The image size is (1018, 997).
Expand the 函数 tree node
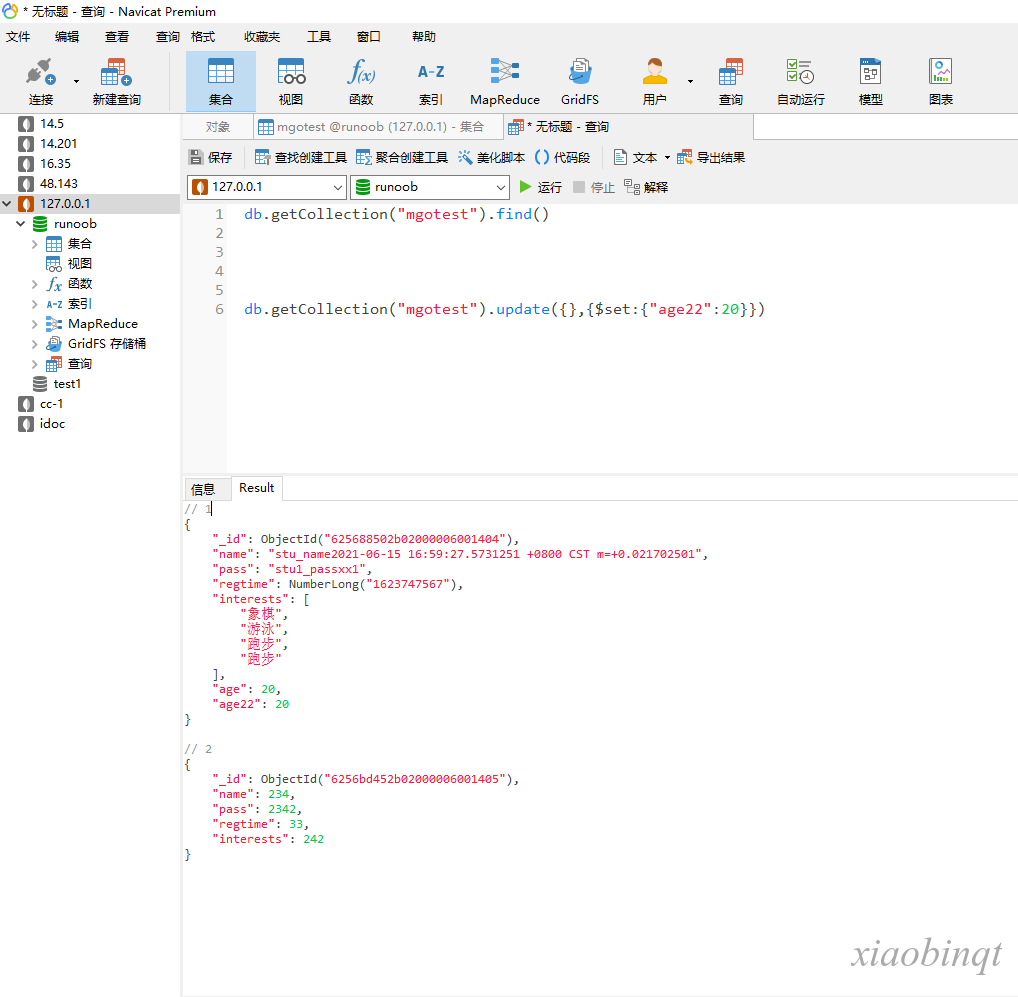[x=34, y=284]
